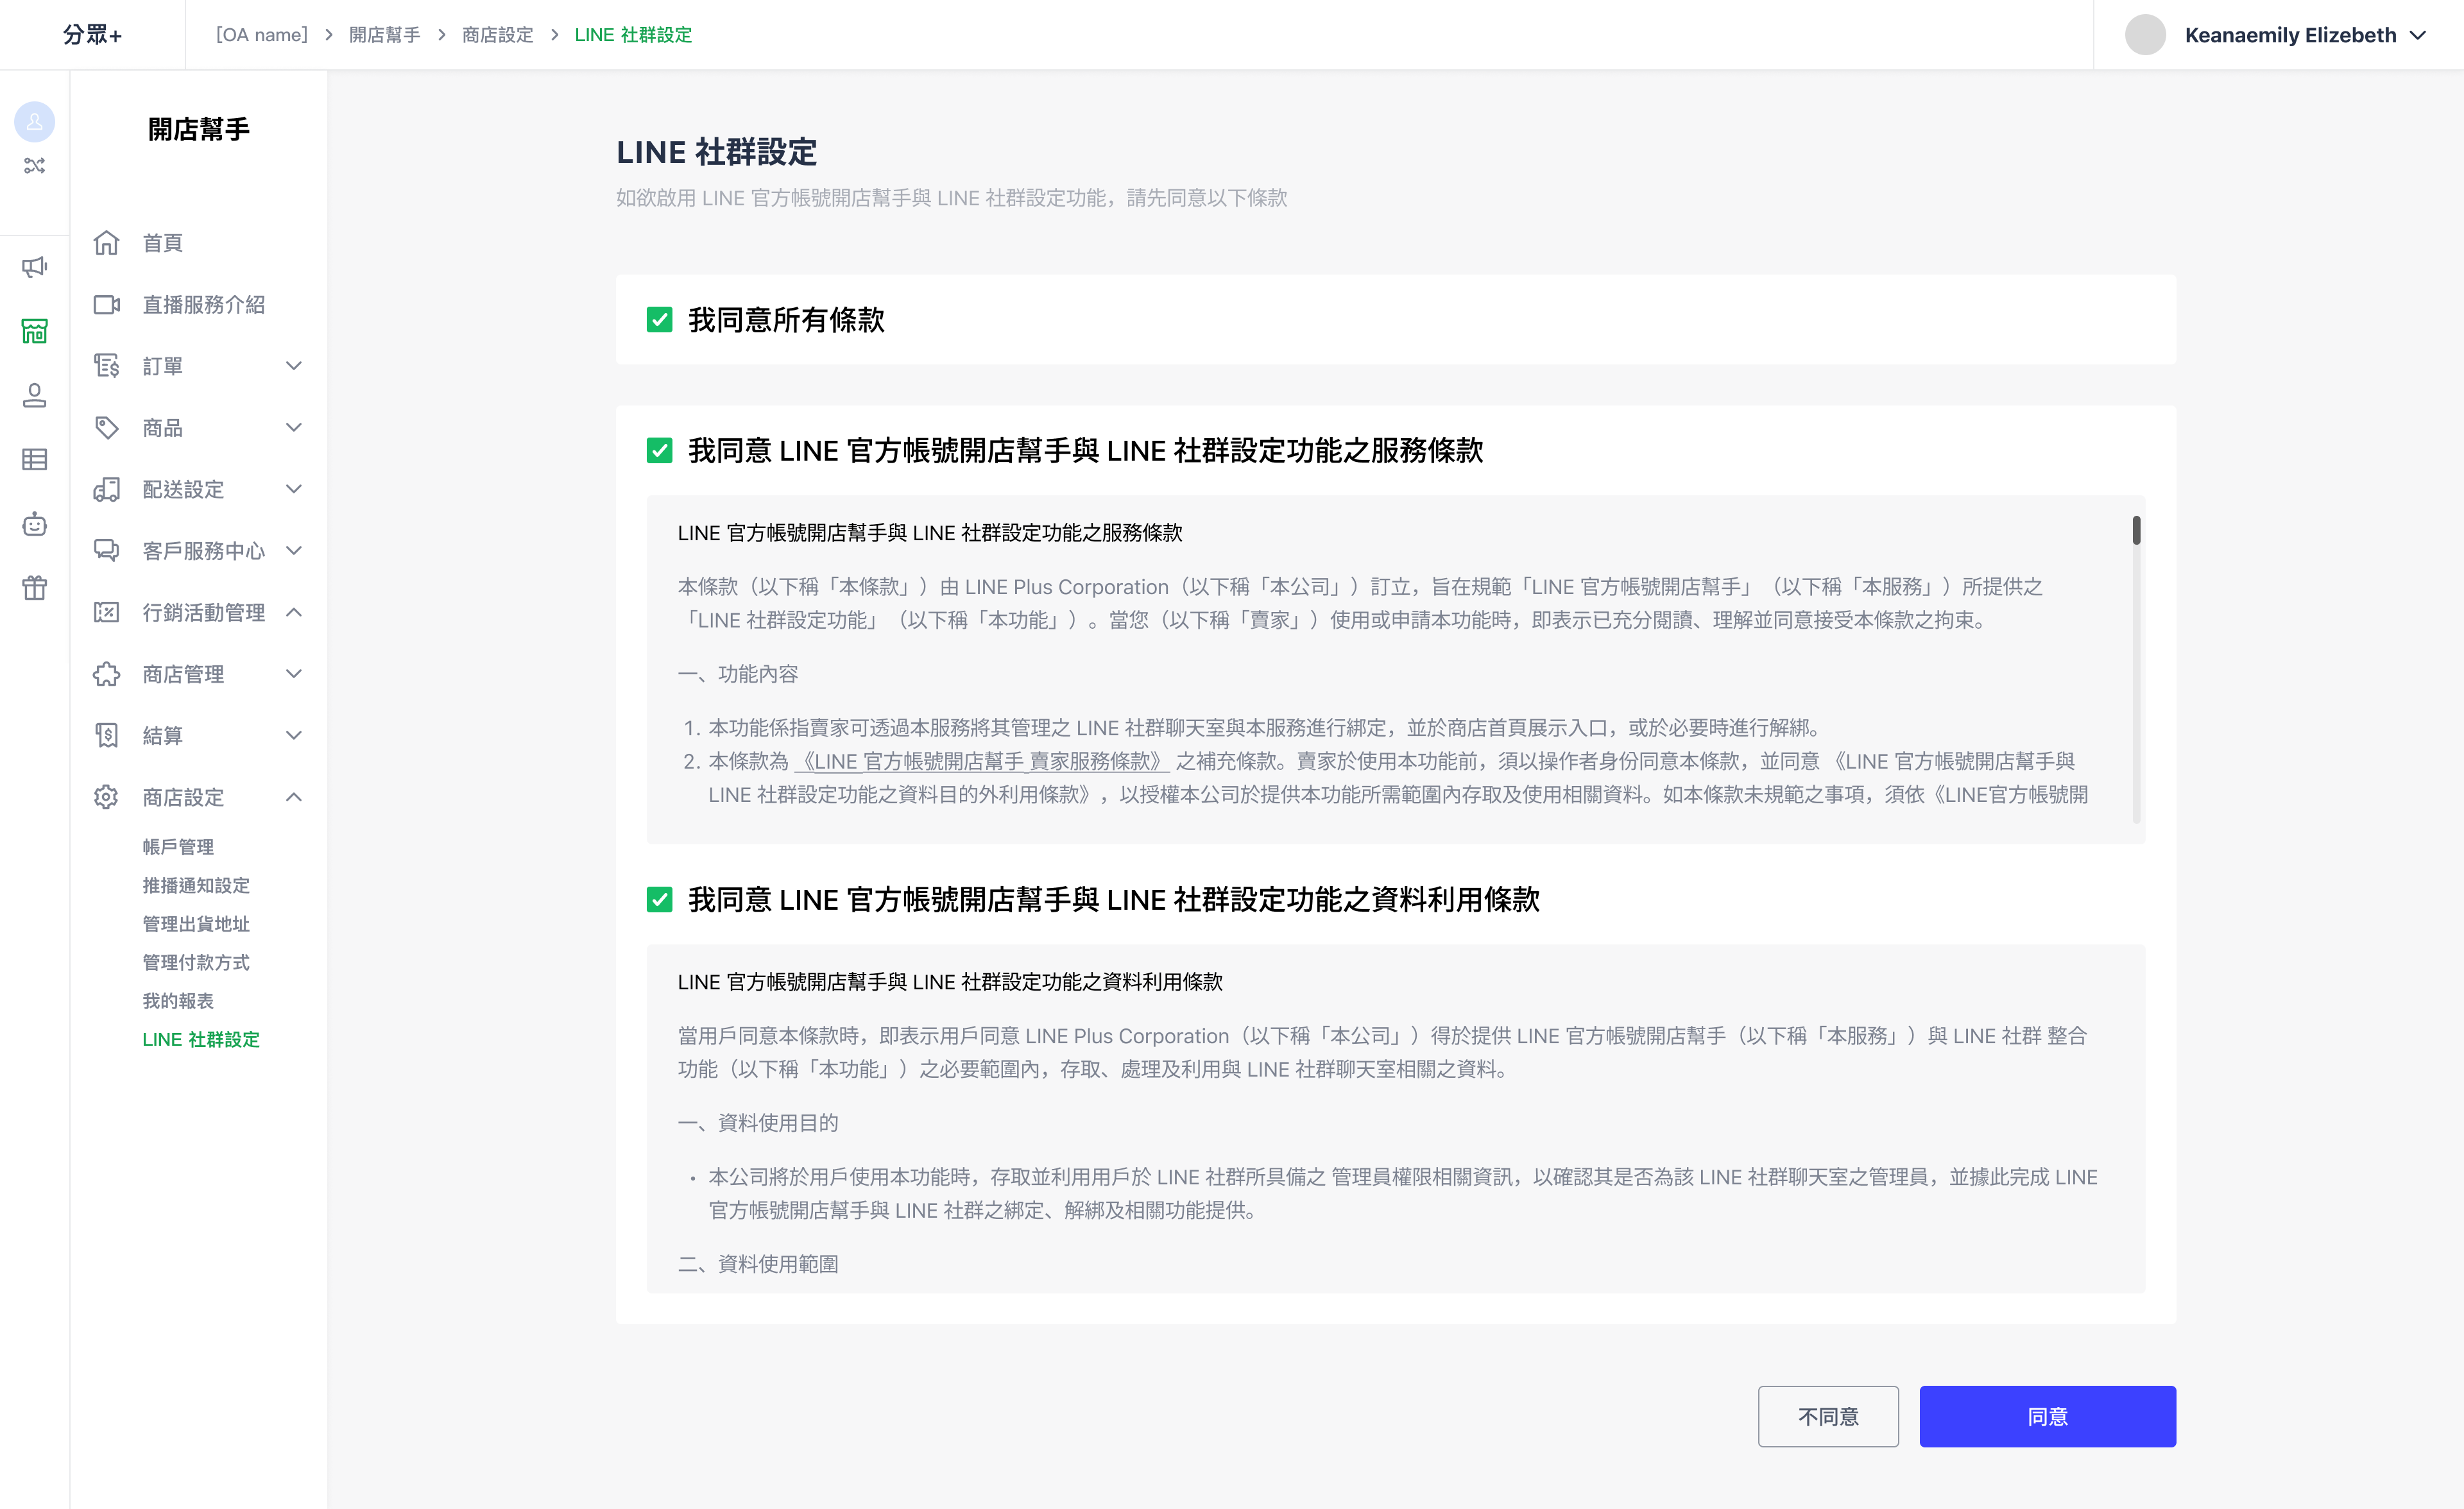2464x1509 pixels.
Task: Toggle the 服務條款 agreement checkbox
Action: click(659, 451)
